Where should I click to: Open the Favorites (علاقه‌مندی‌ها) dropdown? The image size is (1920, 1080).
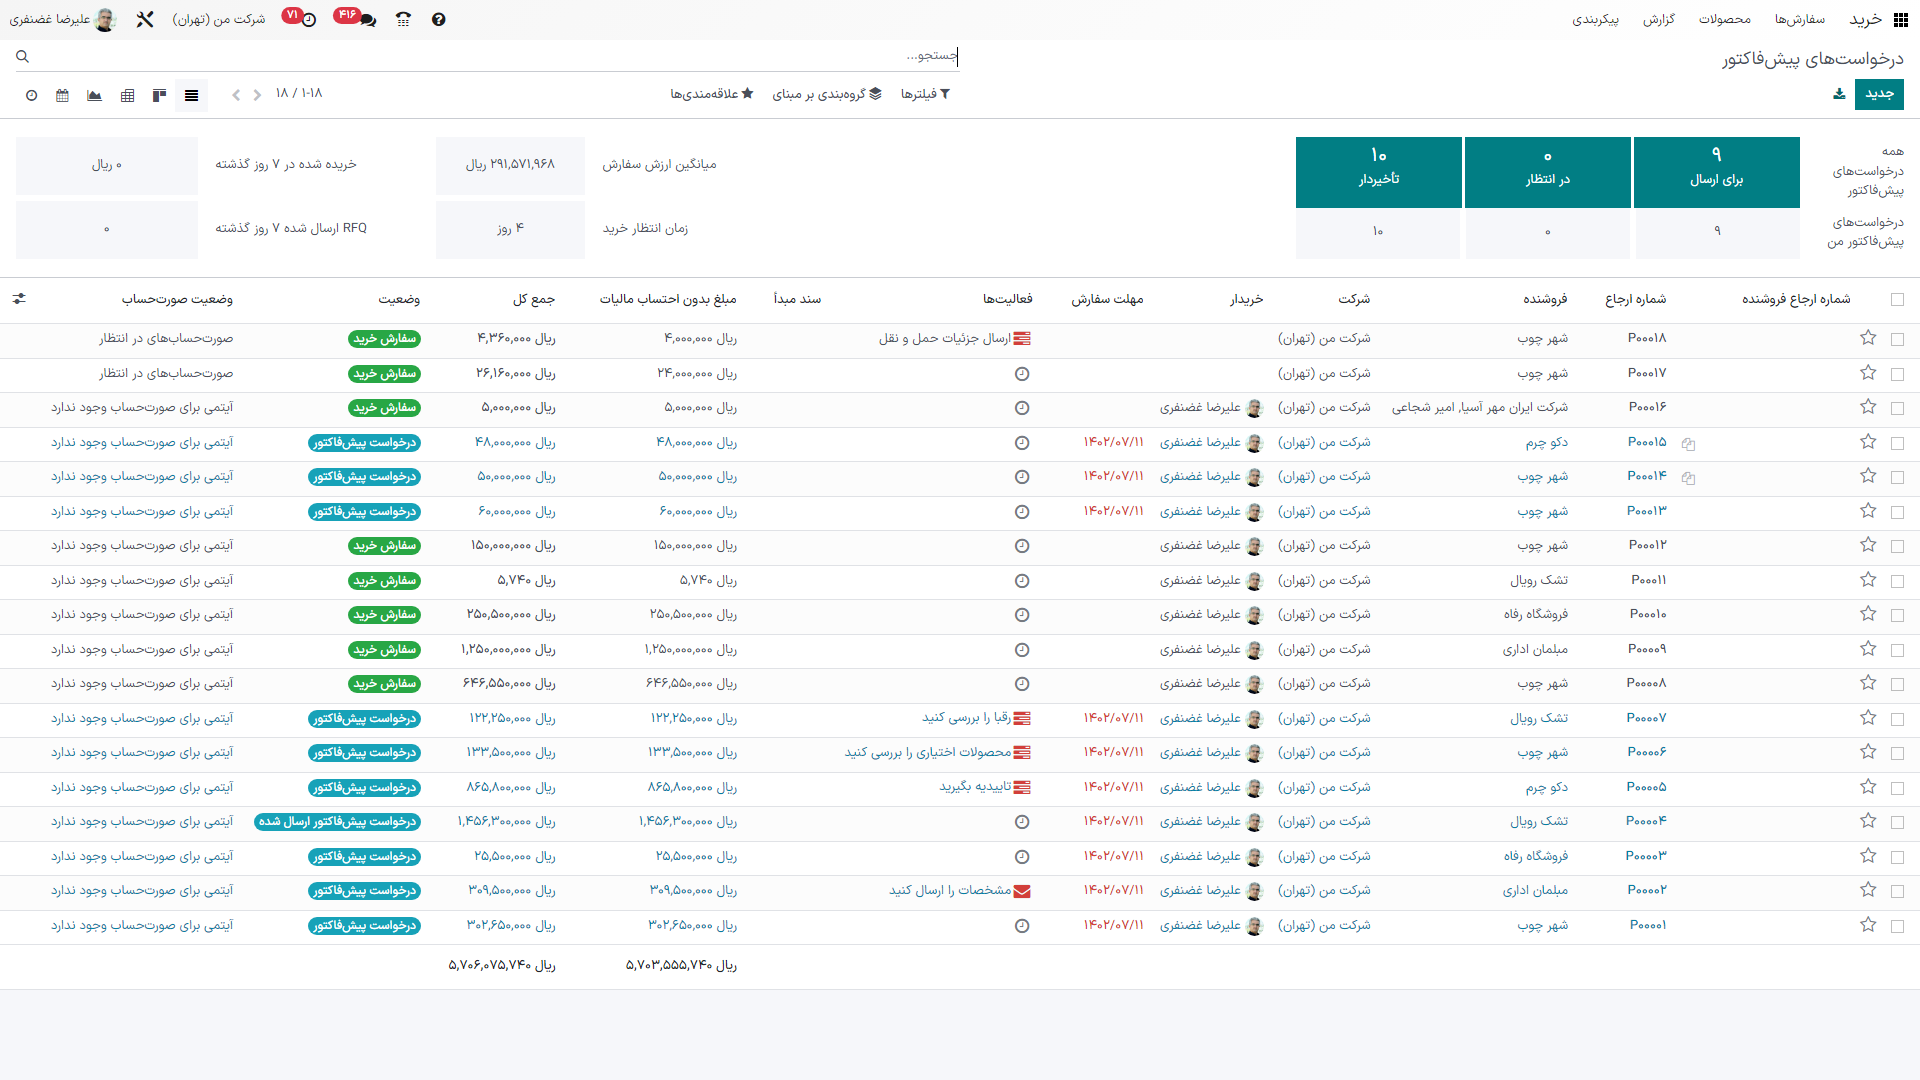[711, 94]
